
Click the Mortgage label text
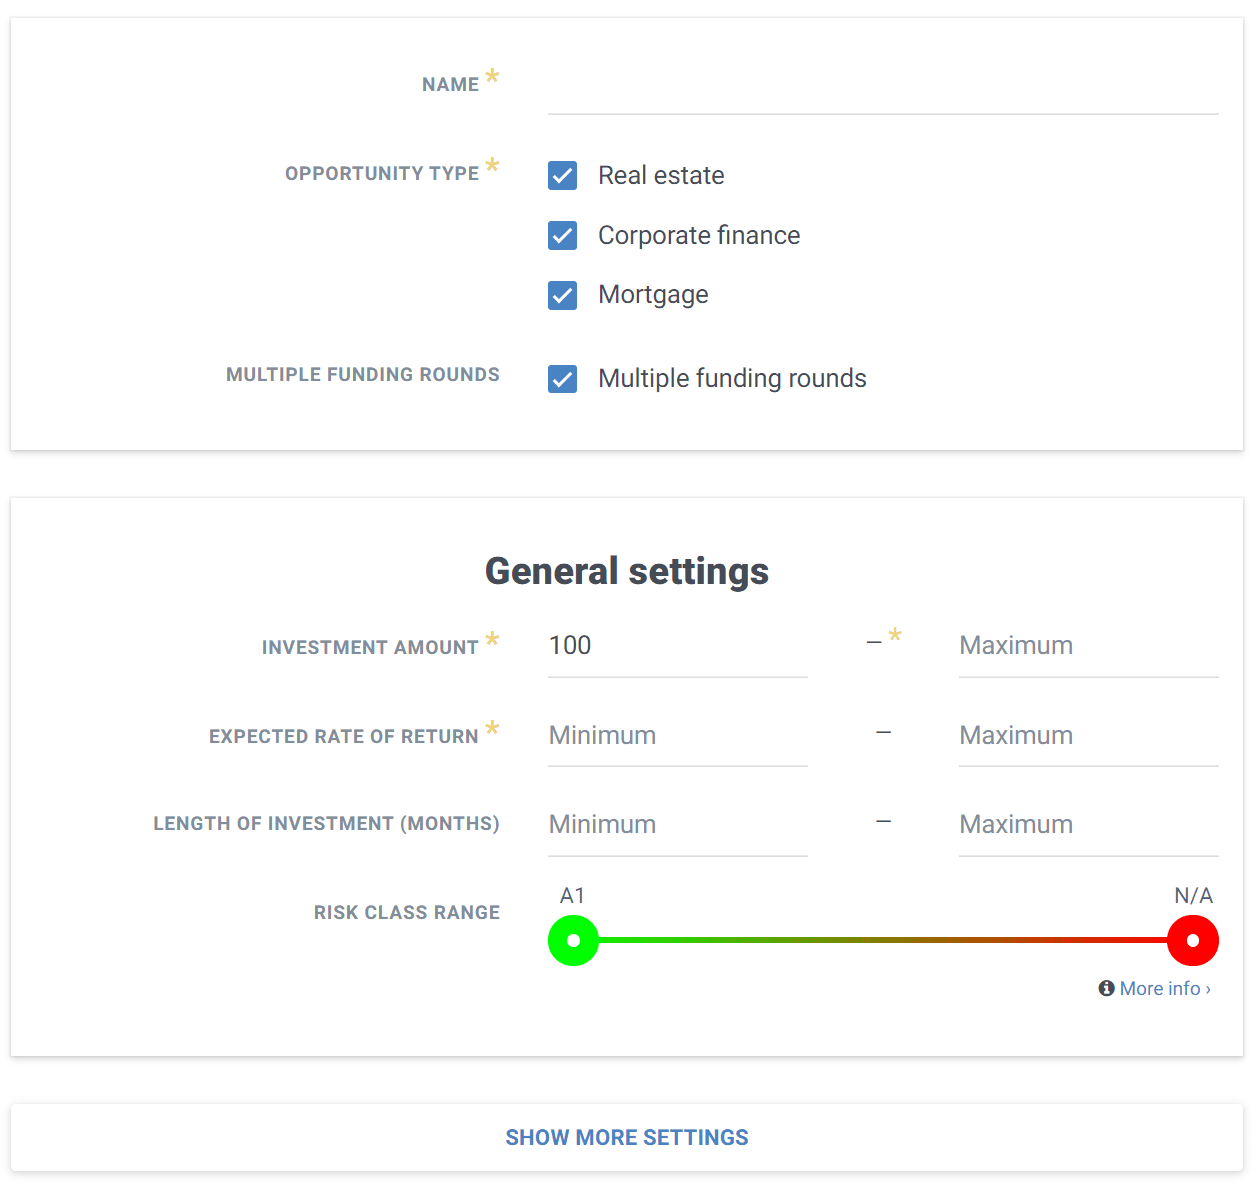tap(653, 295)
